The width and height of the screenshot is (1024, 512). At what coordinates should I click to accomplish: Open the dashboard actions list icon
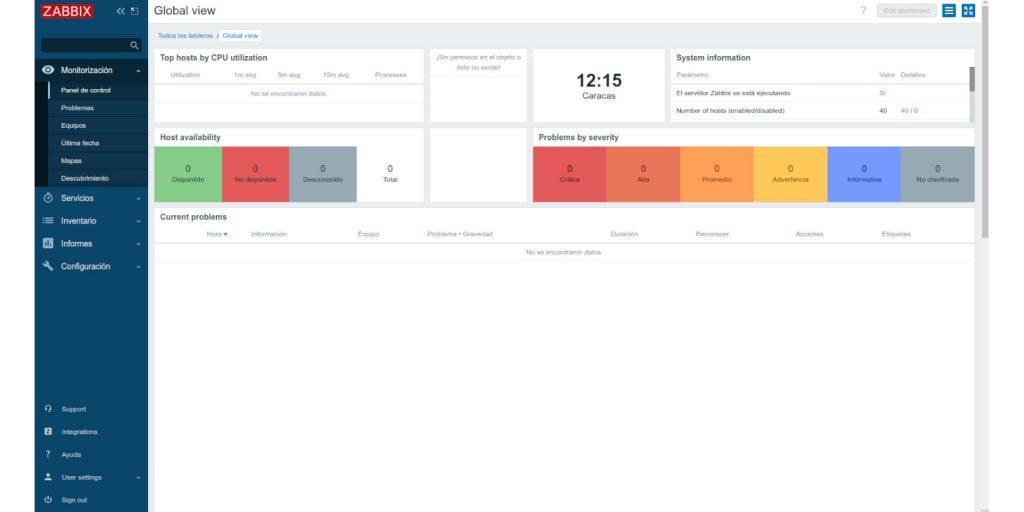coord(949,10)
